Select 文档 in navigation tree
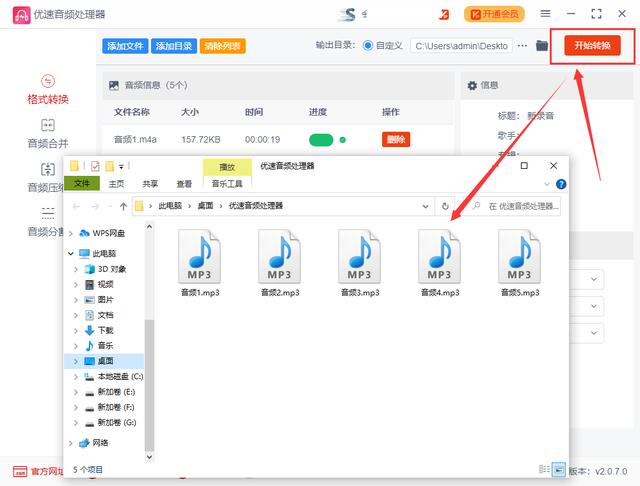The width and height of the screenshot is (640, 486). coord(105,315)
